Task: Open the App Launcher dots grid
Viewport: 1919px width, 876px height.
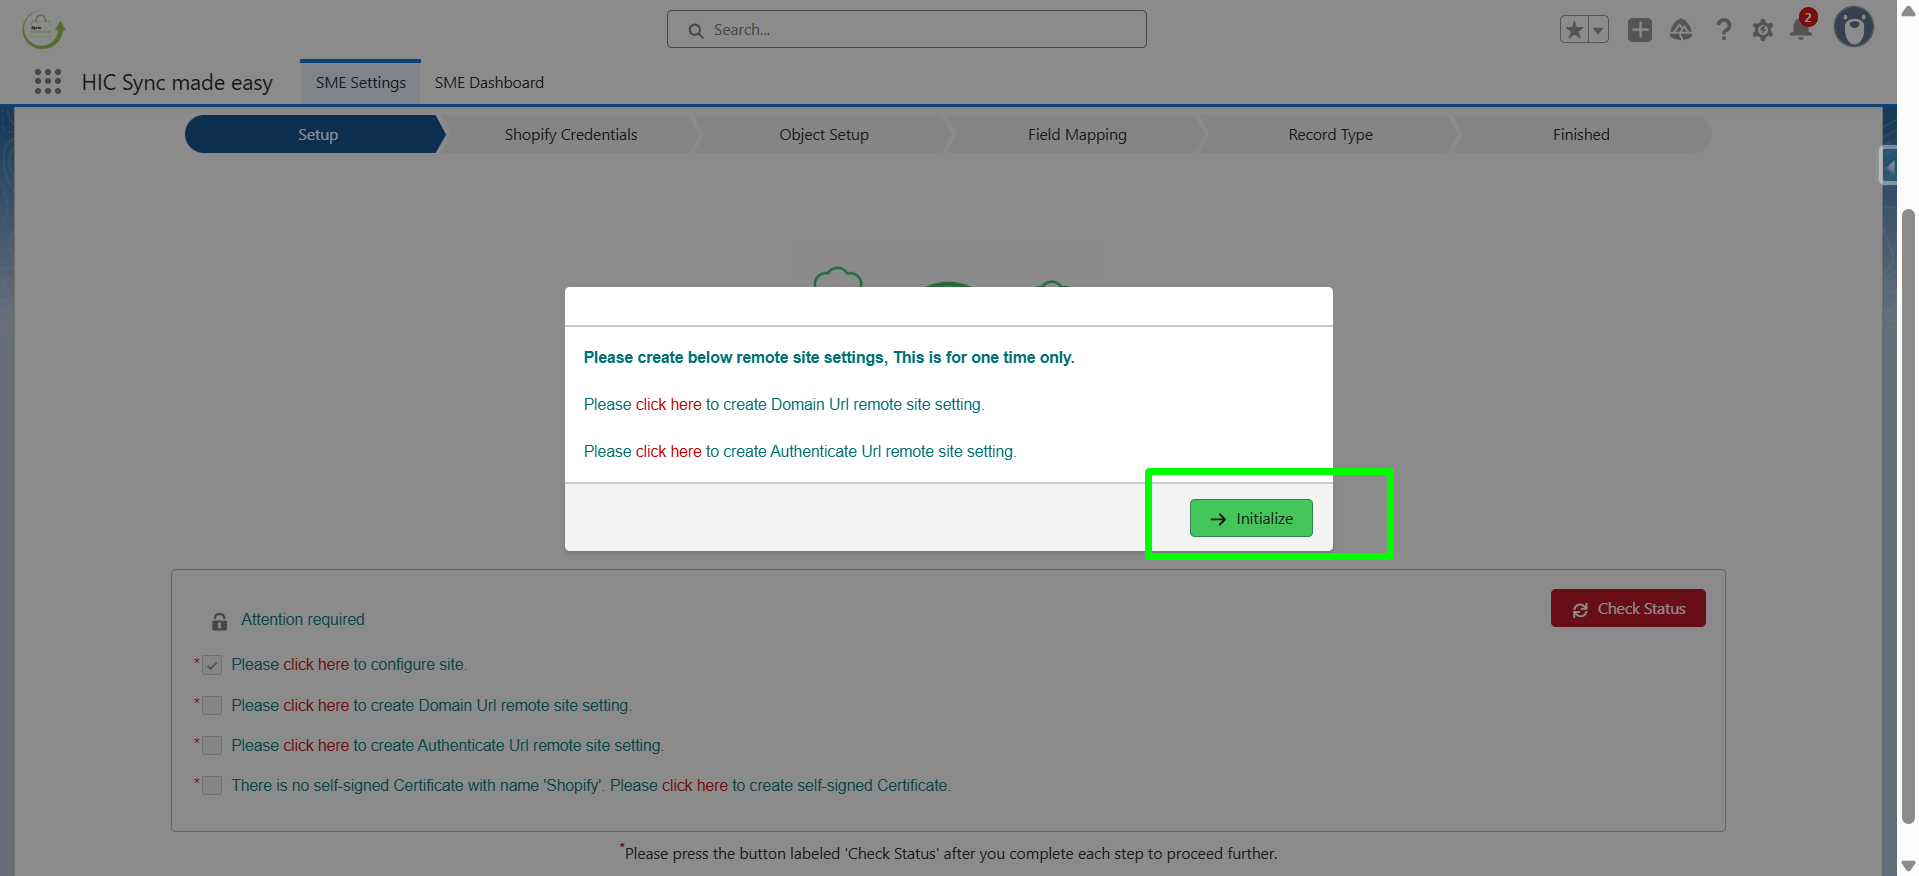Action: coord(48,82)
